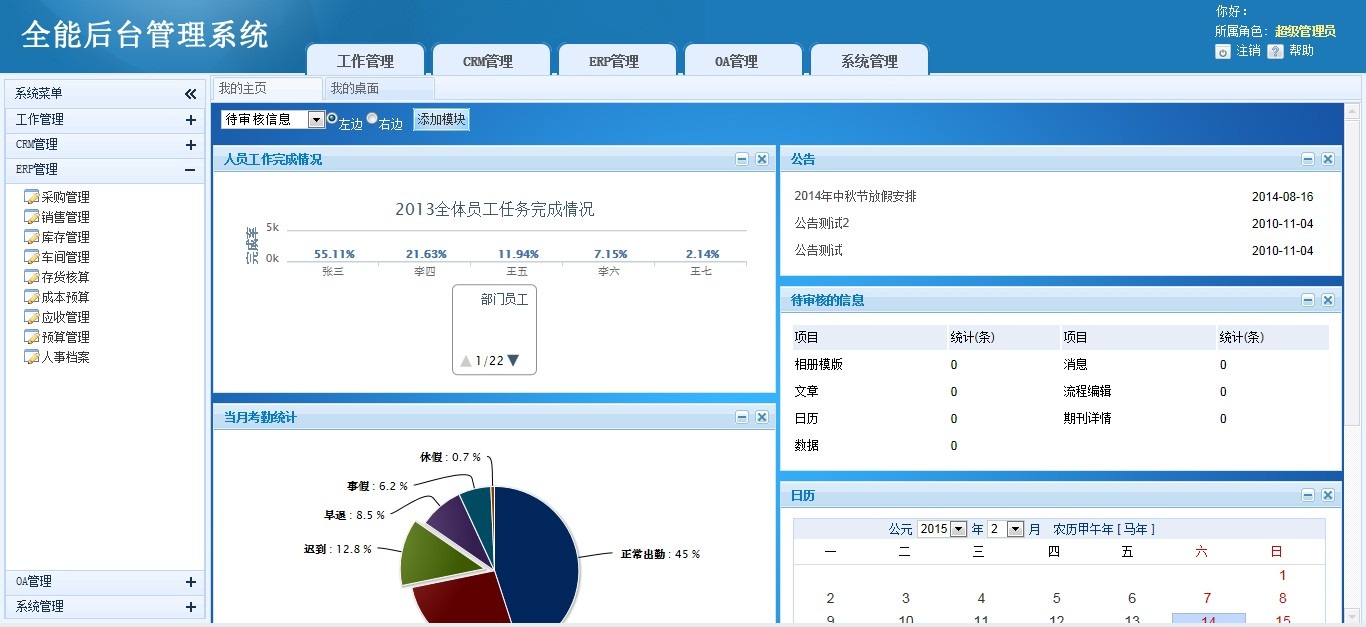Open the 2014年中秋节放假安排 announcement
Viewport: 1366px width, 627px height.
tap(855, 197)
